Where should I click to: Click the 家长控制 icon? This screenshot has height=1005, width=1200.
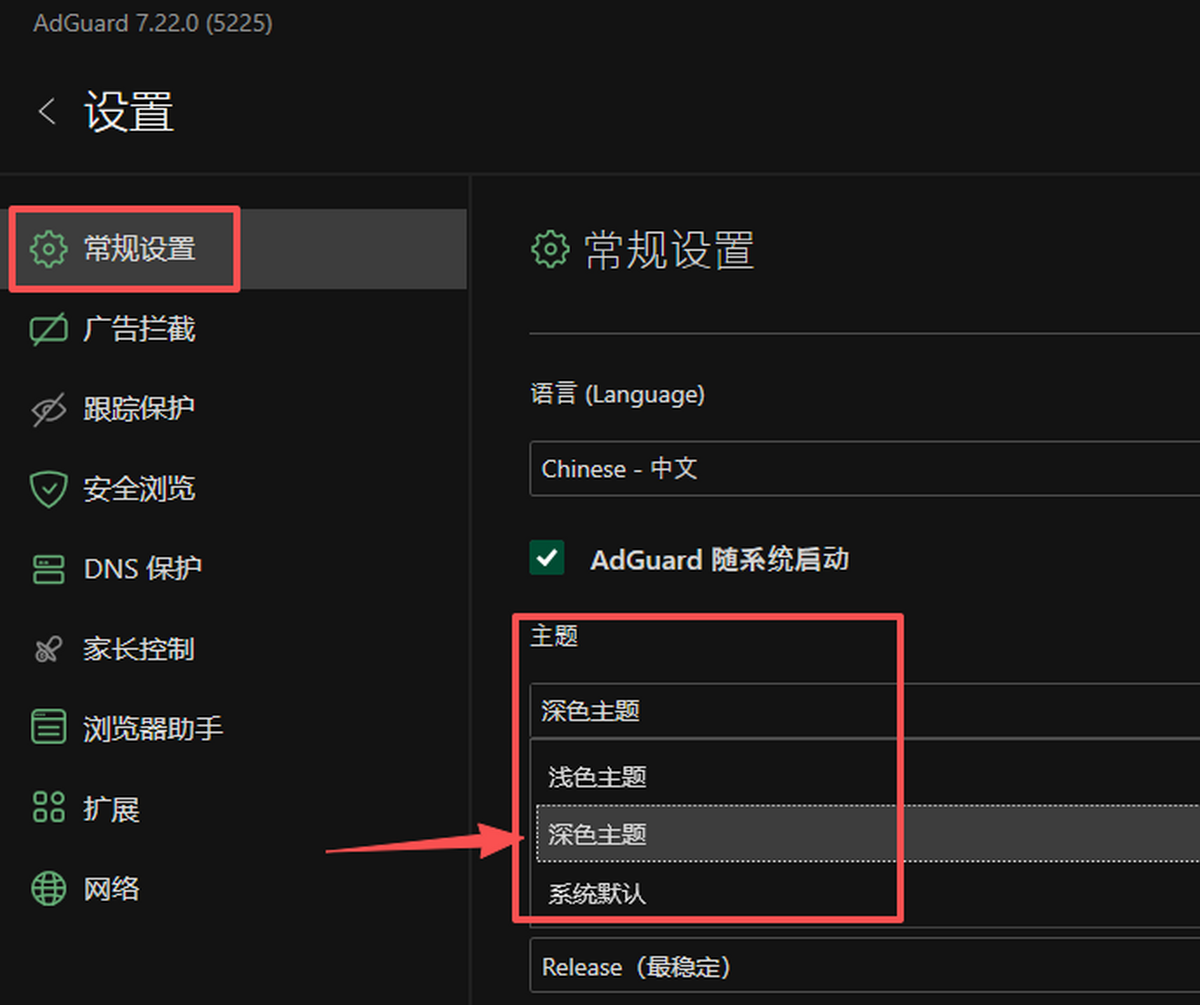(48, 649)
